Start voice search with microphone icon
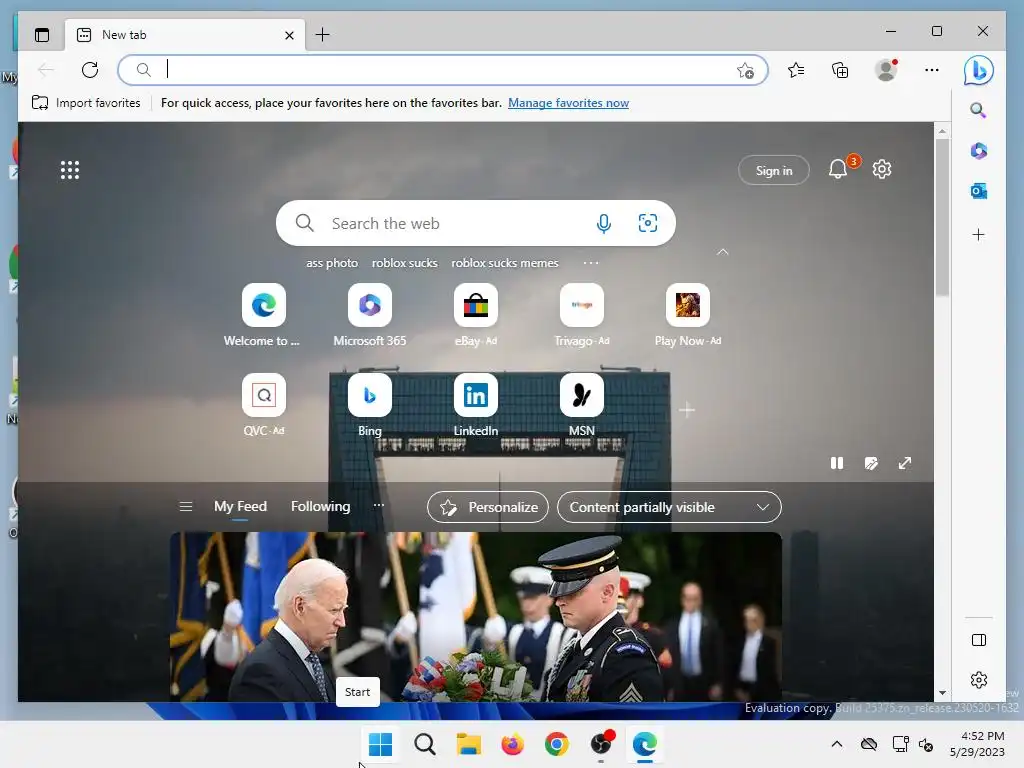Image resolution: width=1024 pixels, height=768 pixels. [x=604, y=223]
